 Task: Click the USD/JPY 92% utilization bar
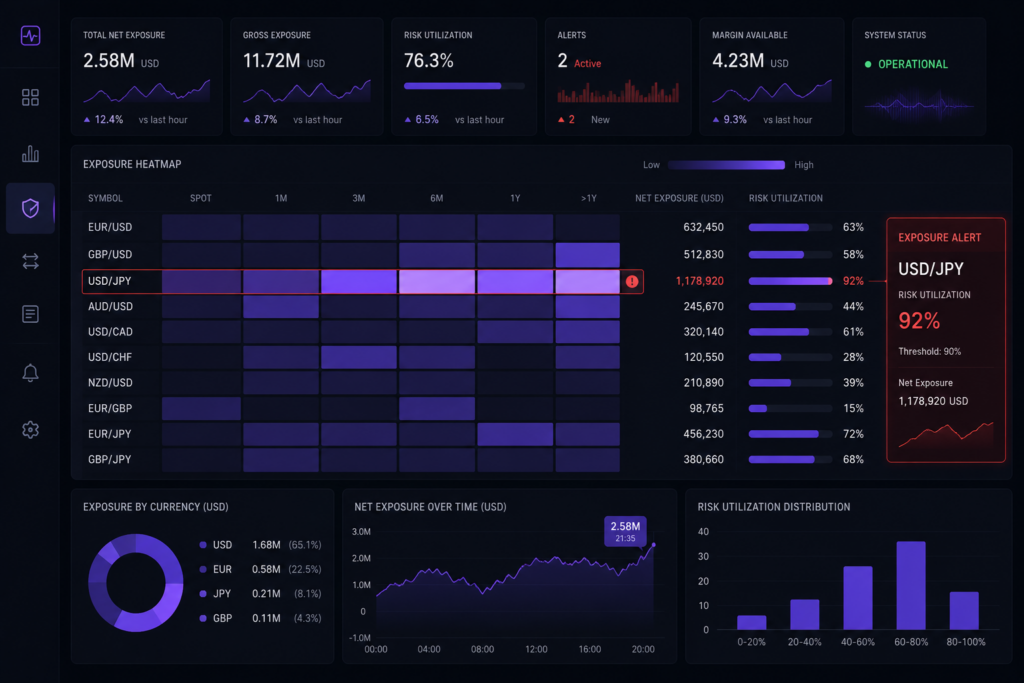790,281
